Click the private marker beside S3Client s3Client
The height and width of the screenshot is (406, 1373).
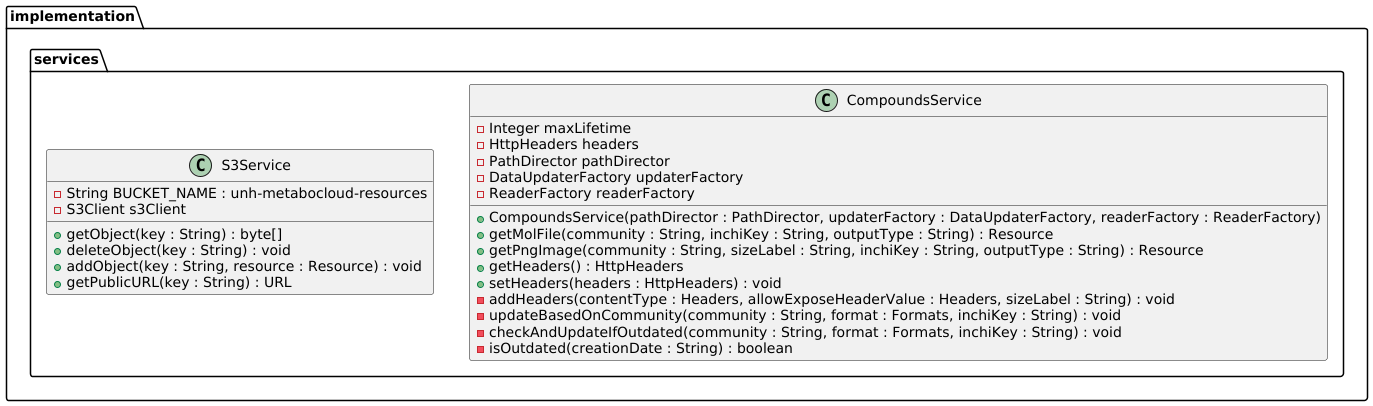point(57,209)
